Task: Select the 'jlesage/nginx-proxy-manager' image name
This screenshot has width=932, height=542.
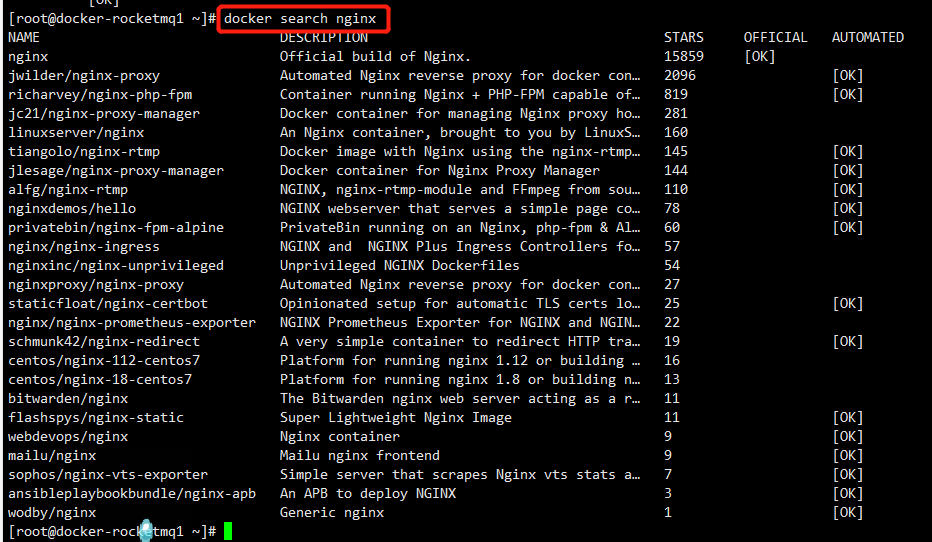Action: (x=116, y=171)
